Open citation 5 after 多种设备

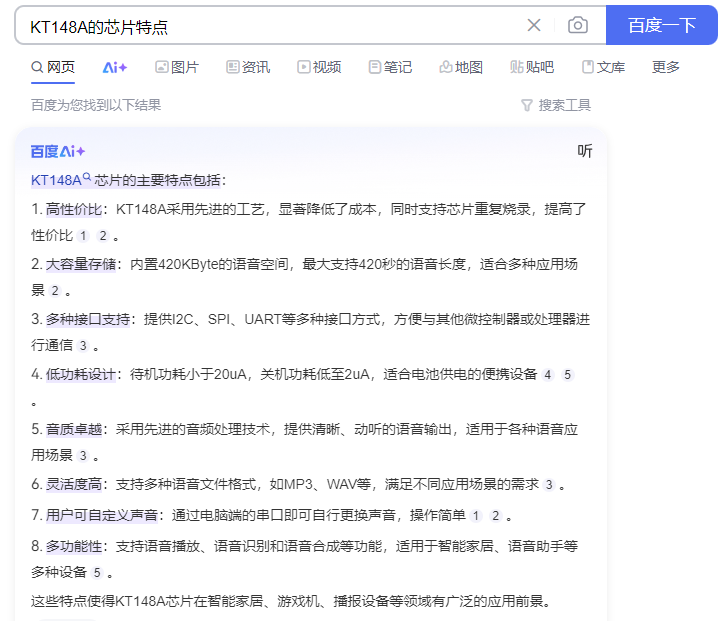pyautogui.click(x=97, y=572)
